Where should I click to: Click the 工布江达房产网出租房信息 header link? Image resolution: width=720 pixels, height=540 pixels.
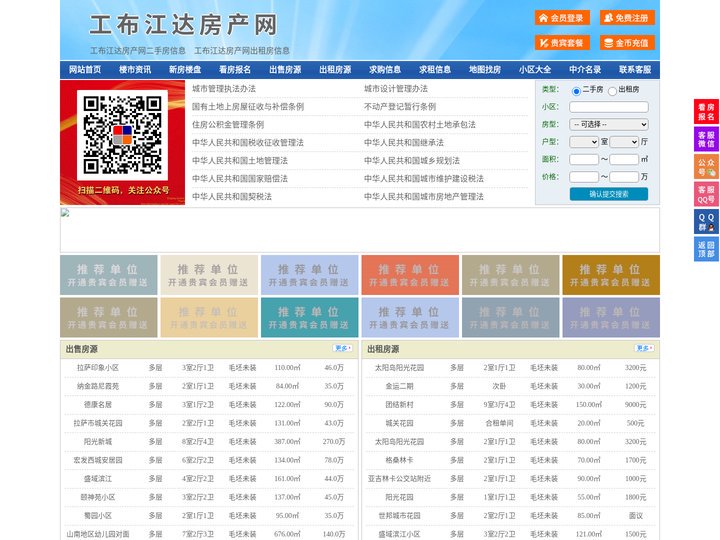(x=242, y=51)
